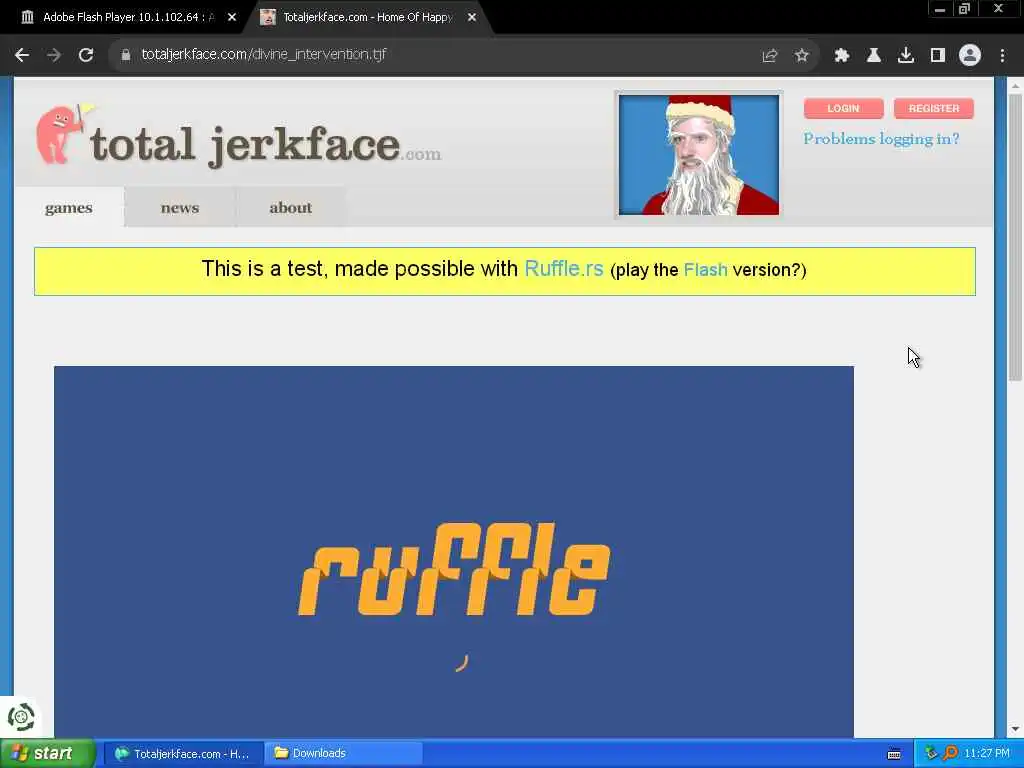Open the Downloads folder taskbar button

pyautogui.click(x=343, y=754)
